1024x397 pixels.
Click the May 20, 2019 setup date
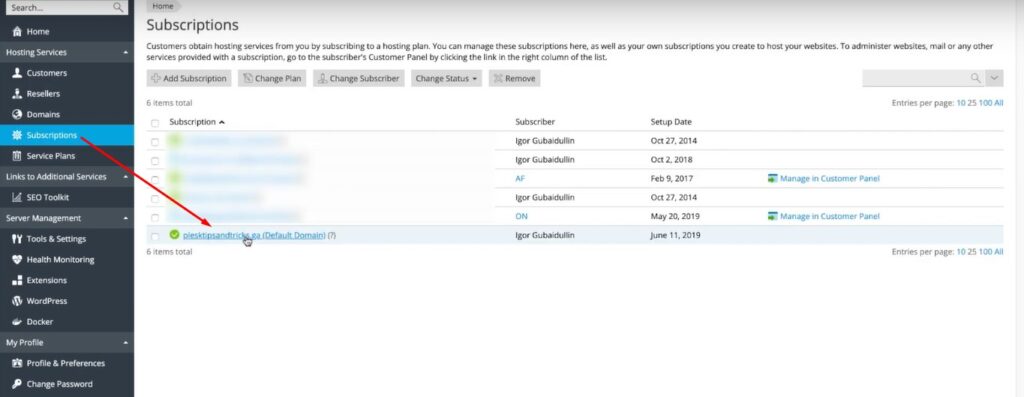coord(675,216)
